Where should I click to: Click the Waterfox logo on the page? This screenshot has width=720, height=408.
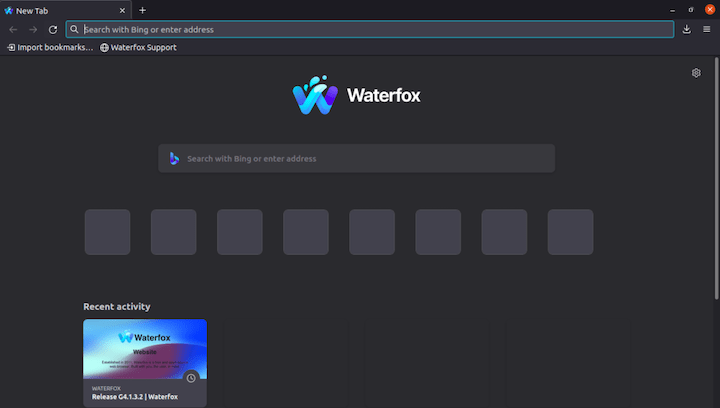click(356, 95)
